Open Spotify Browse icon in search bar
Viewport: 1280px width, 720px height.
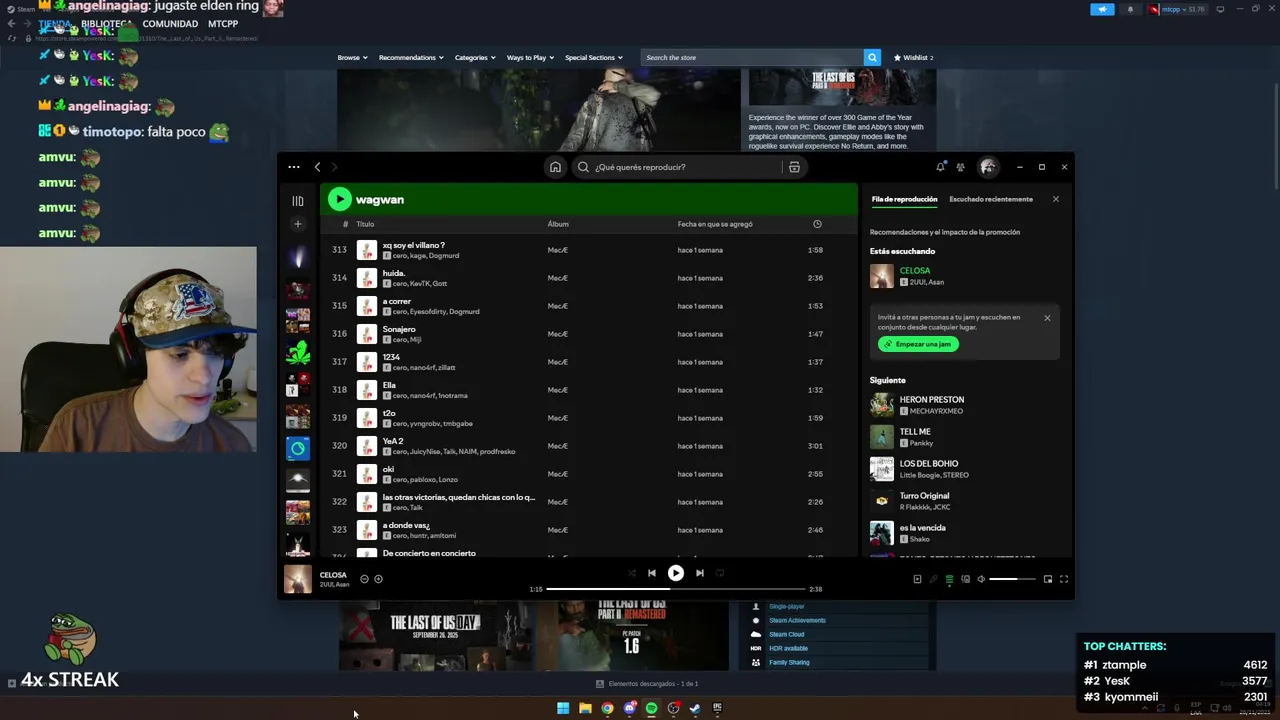click(x=794, y=167)
